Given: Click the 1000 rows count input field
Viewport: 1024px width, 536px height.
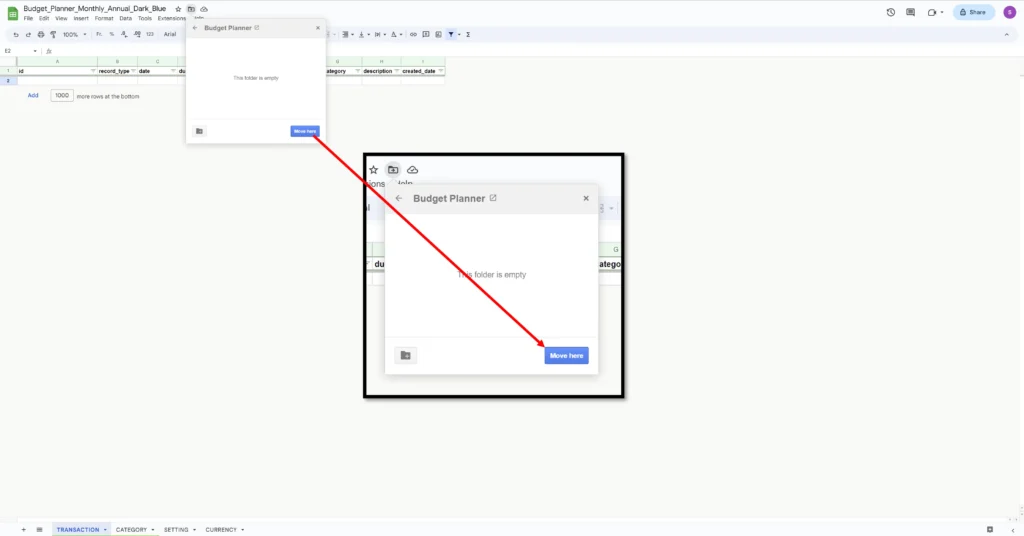Looking at the screenshot, I should click(x=62, y=96).
